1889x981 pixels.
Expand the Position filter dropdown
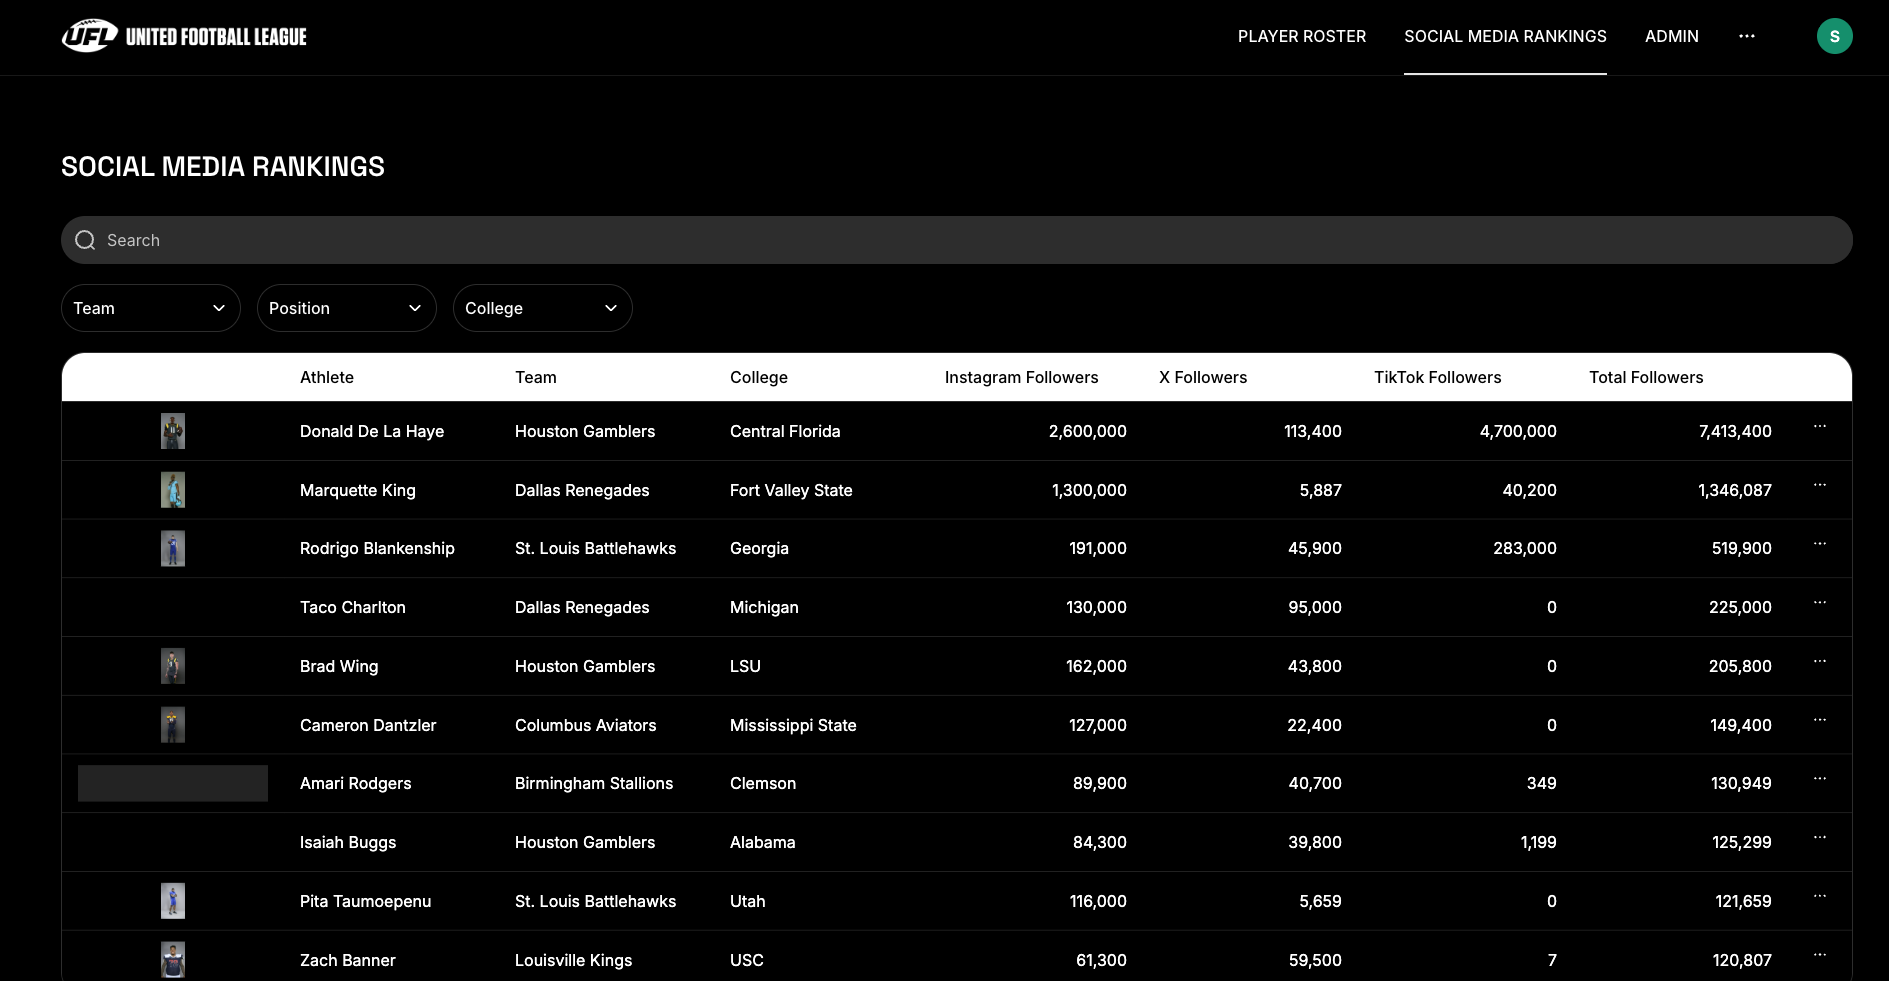pos(347,308)
